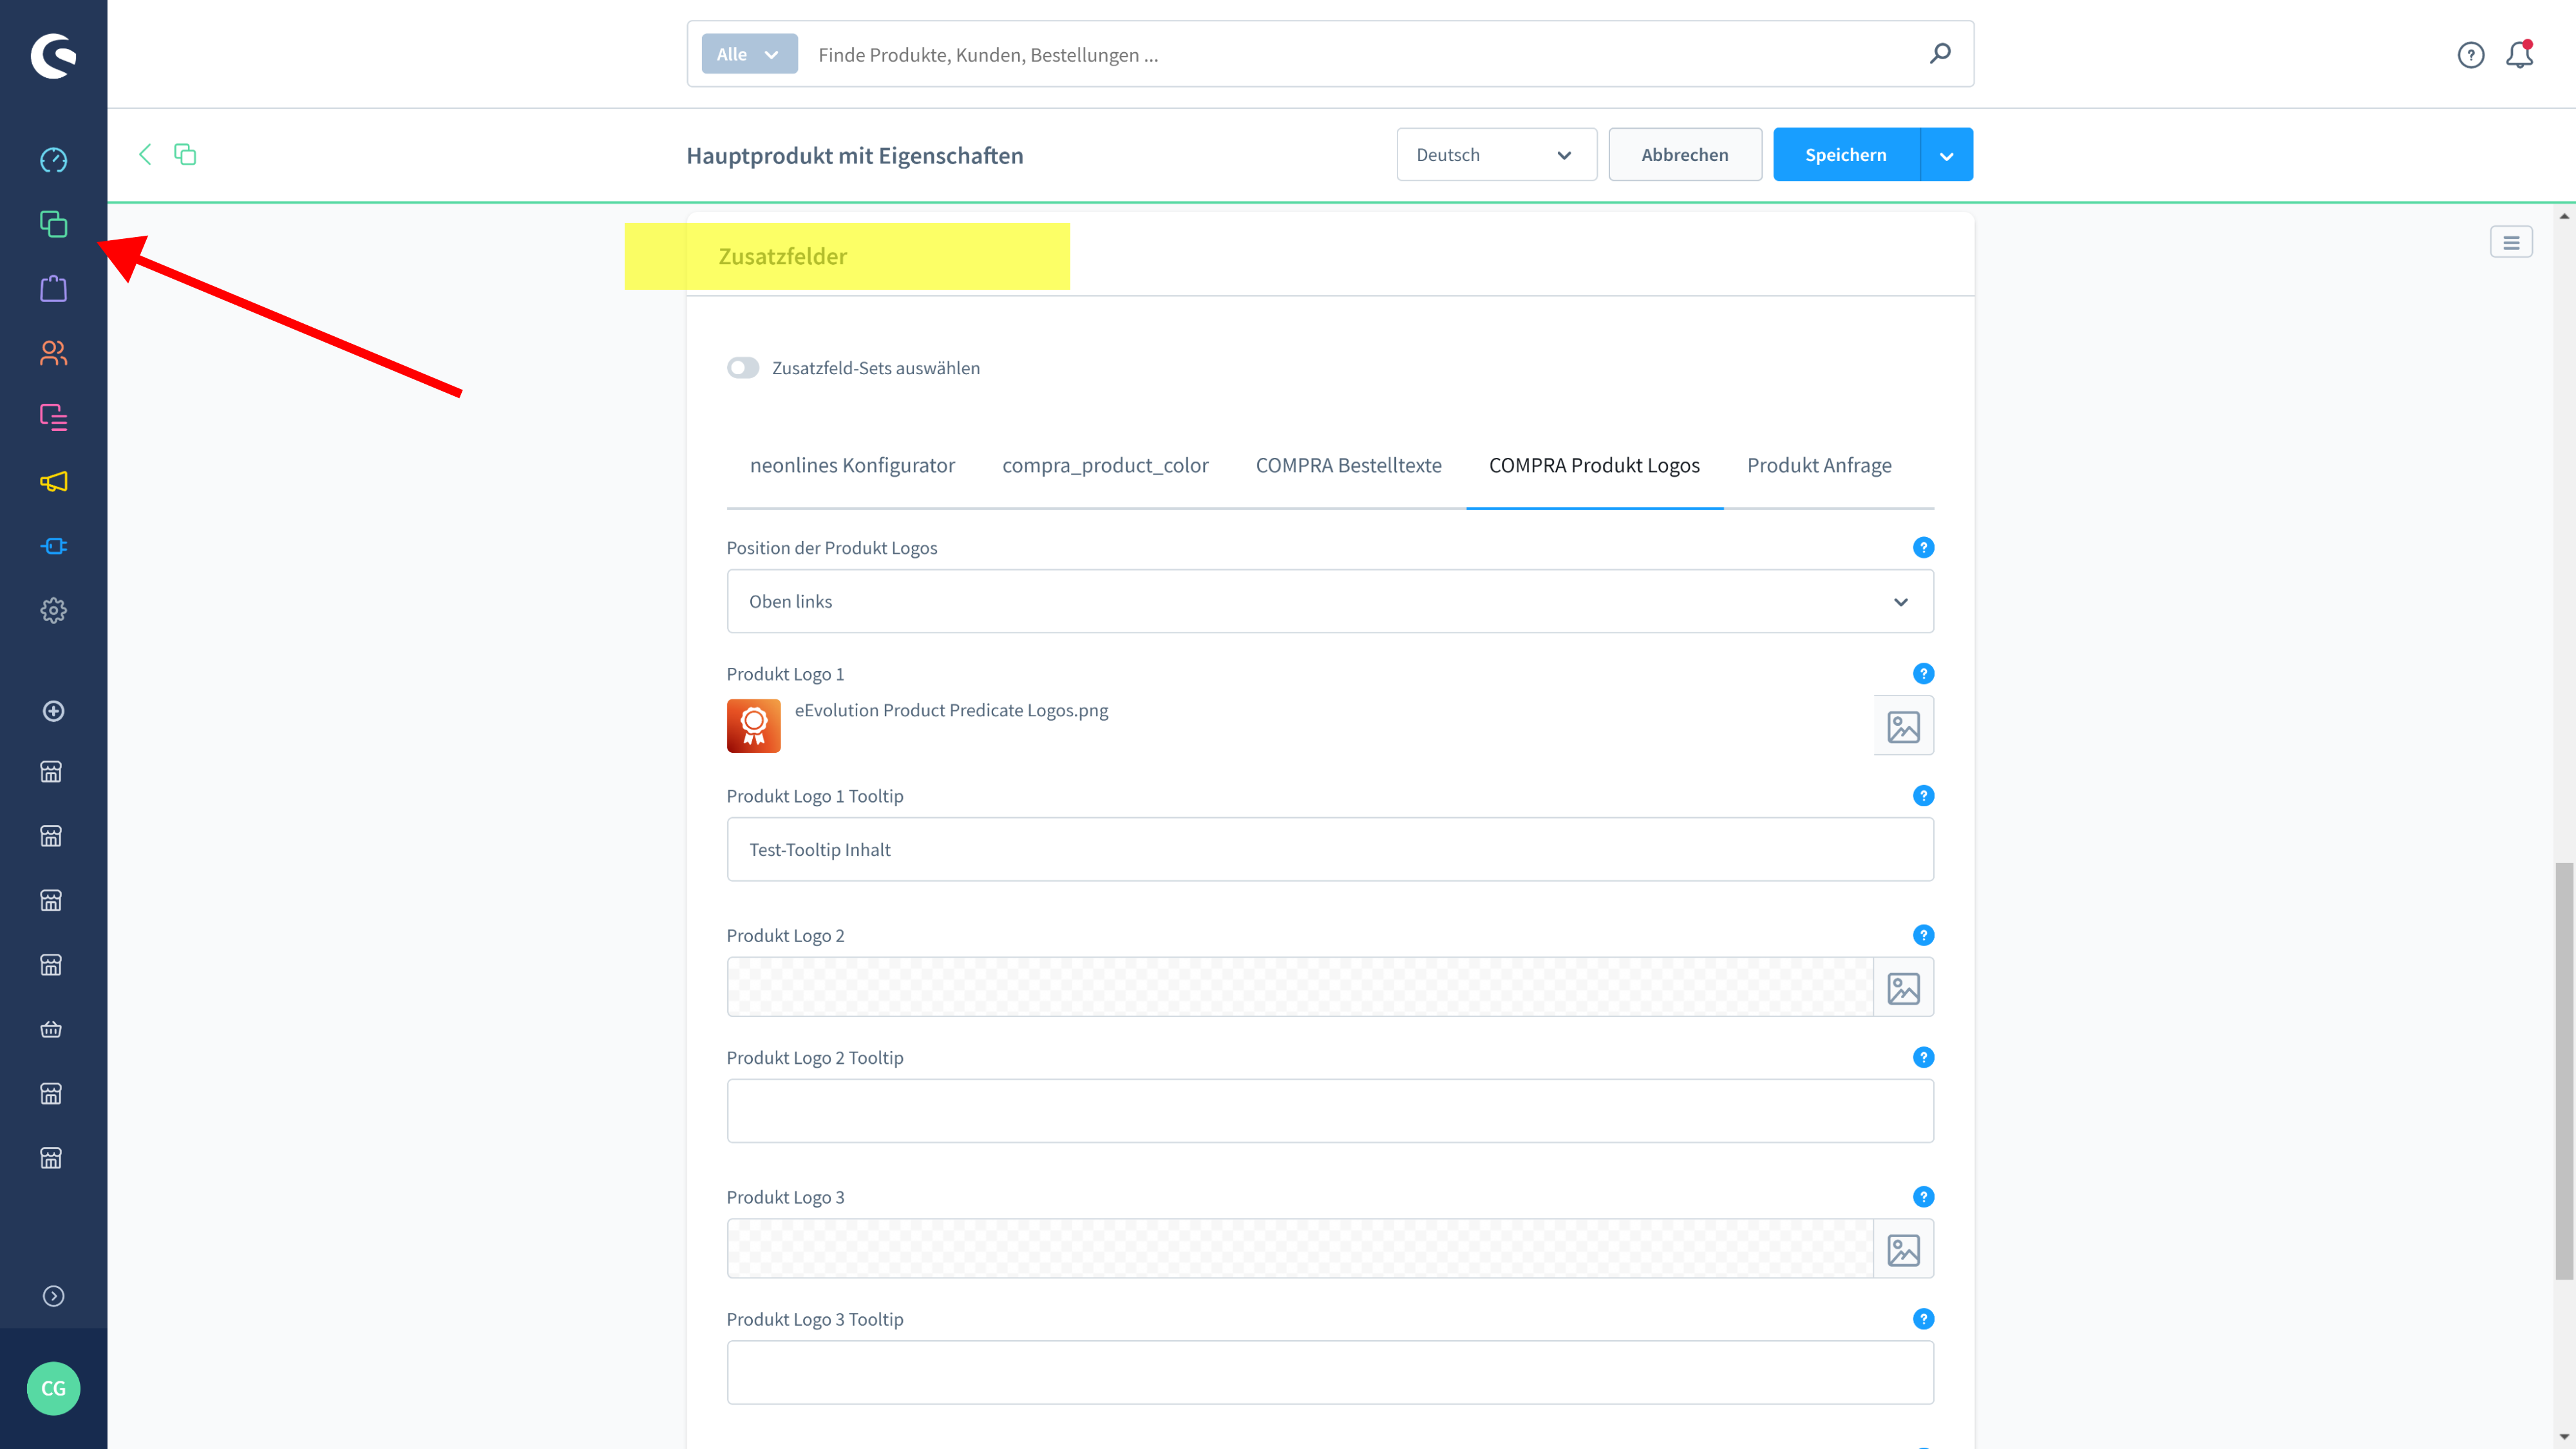The height and width of the screenshot is (1449, 2576).
Task: Click Produkt Logo 2 Tooltip field
Action: [1330, 1111]
